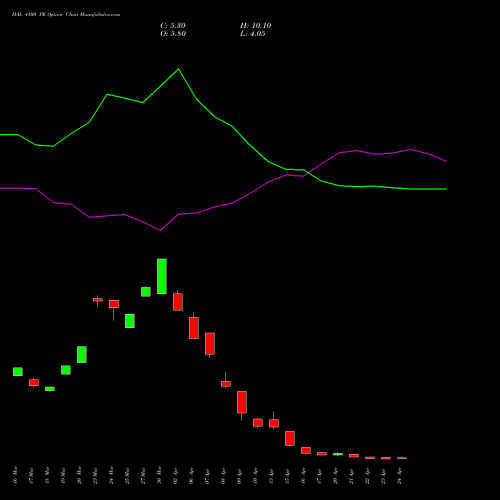Click the '16 Mar' date axis label
Viewport: 500px width, 500px height.
click(x=15, y=475)
